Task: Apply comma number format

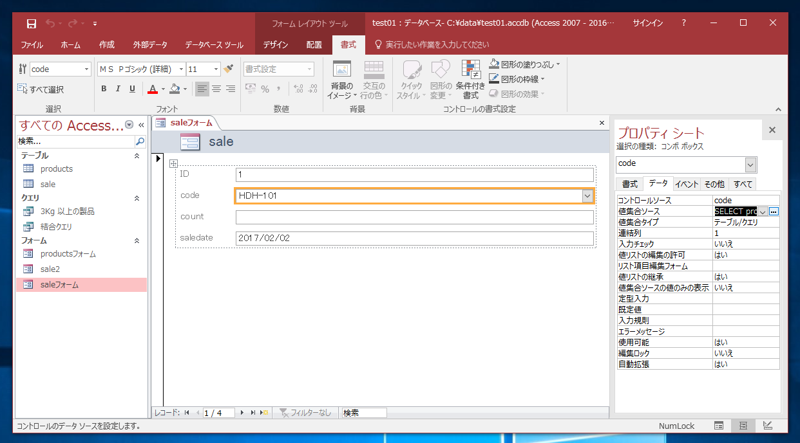Action: [279, 89]
